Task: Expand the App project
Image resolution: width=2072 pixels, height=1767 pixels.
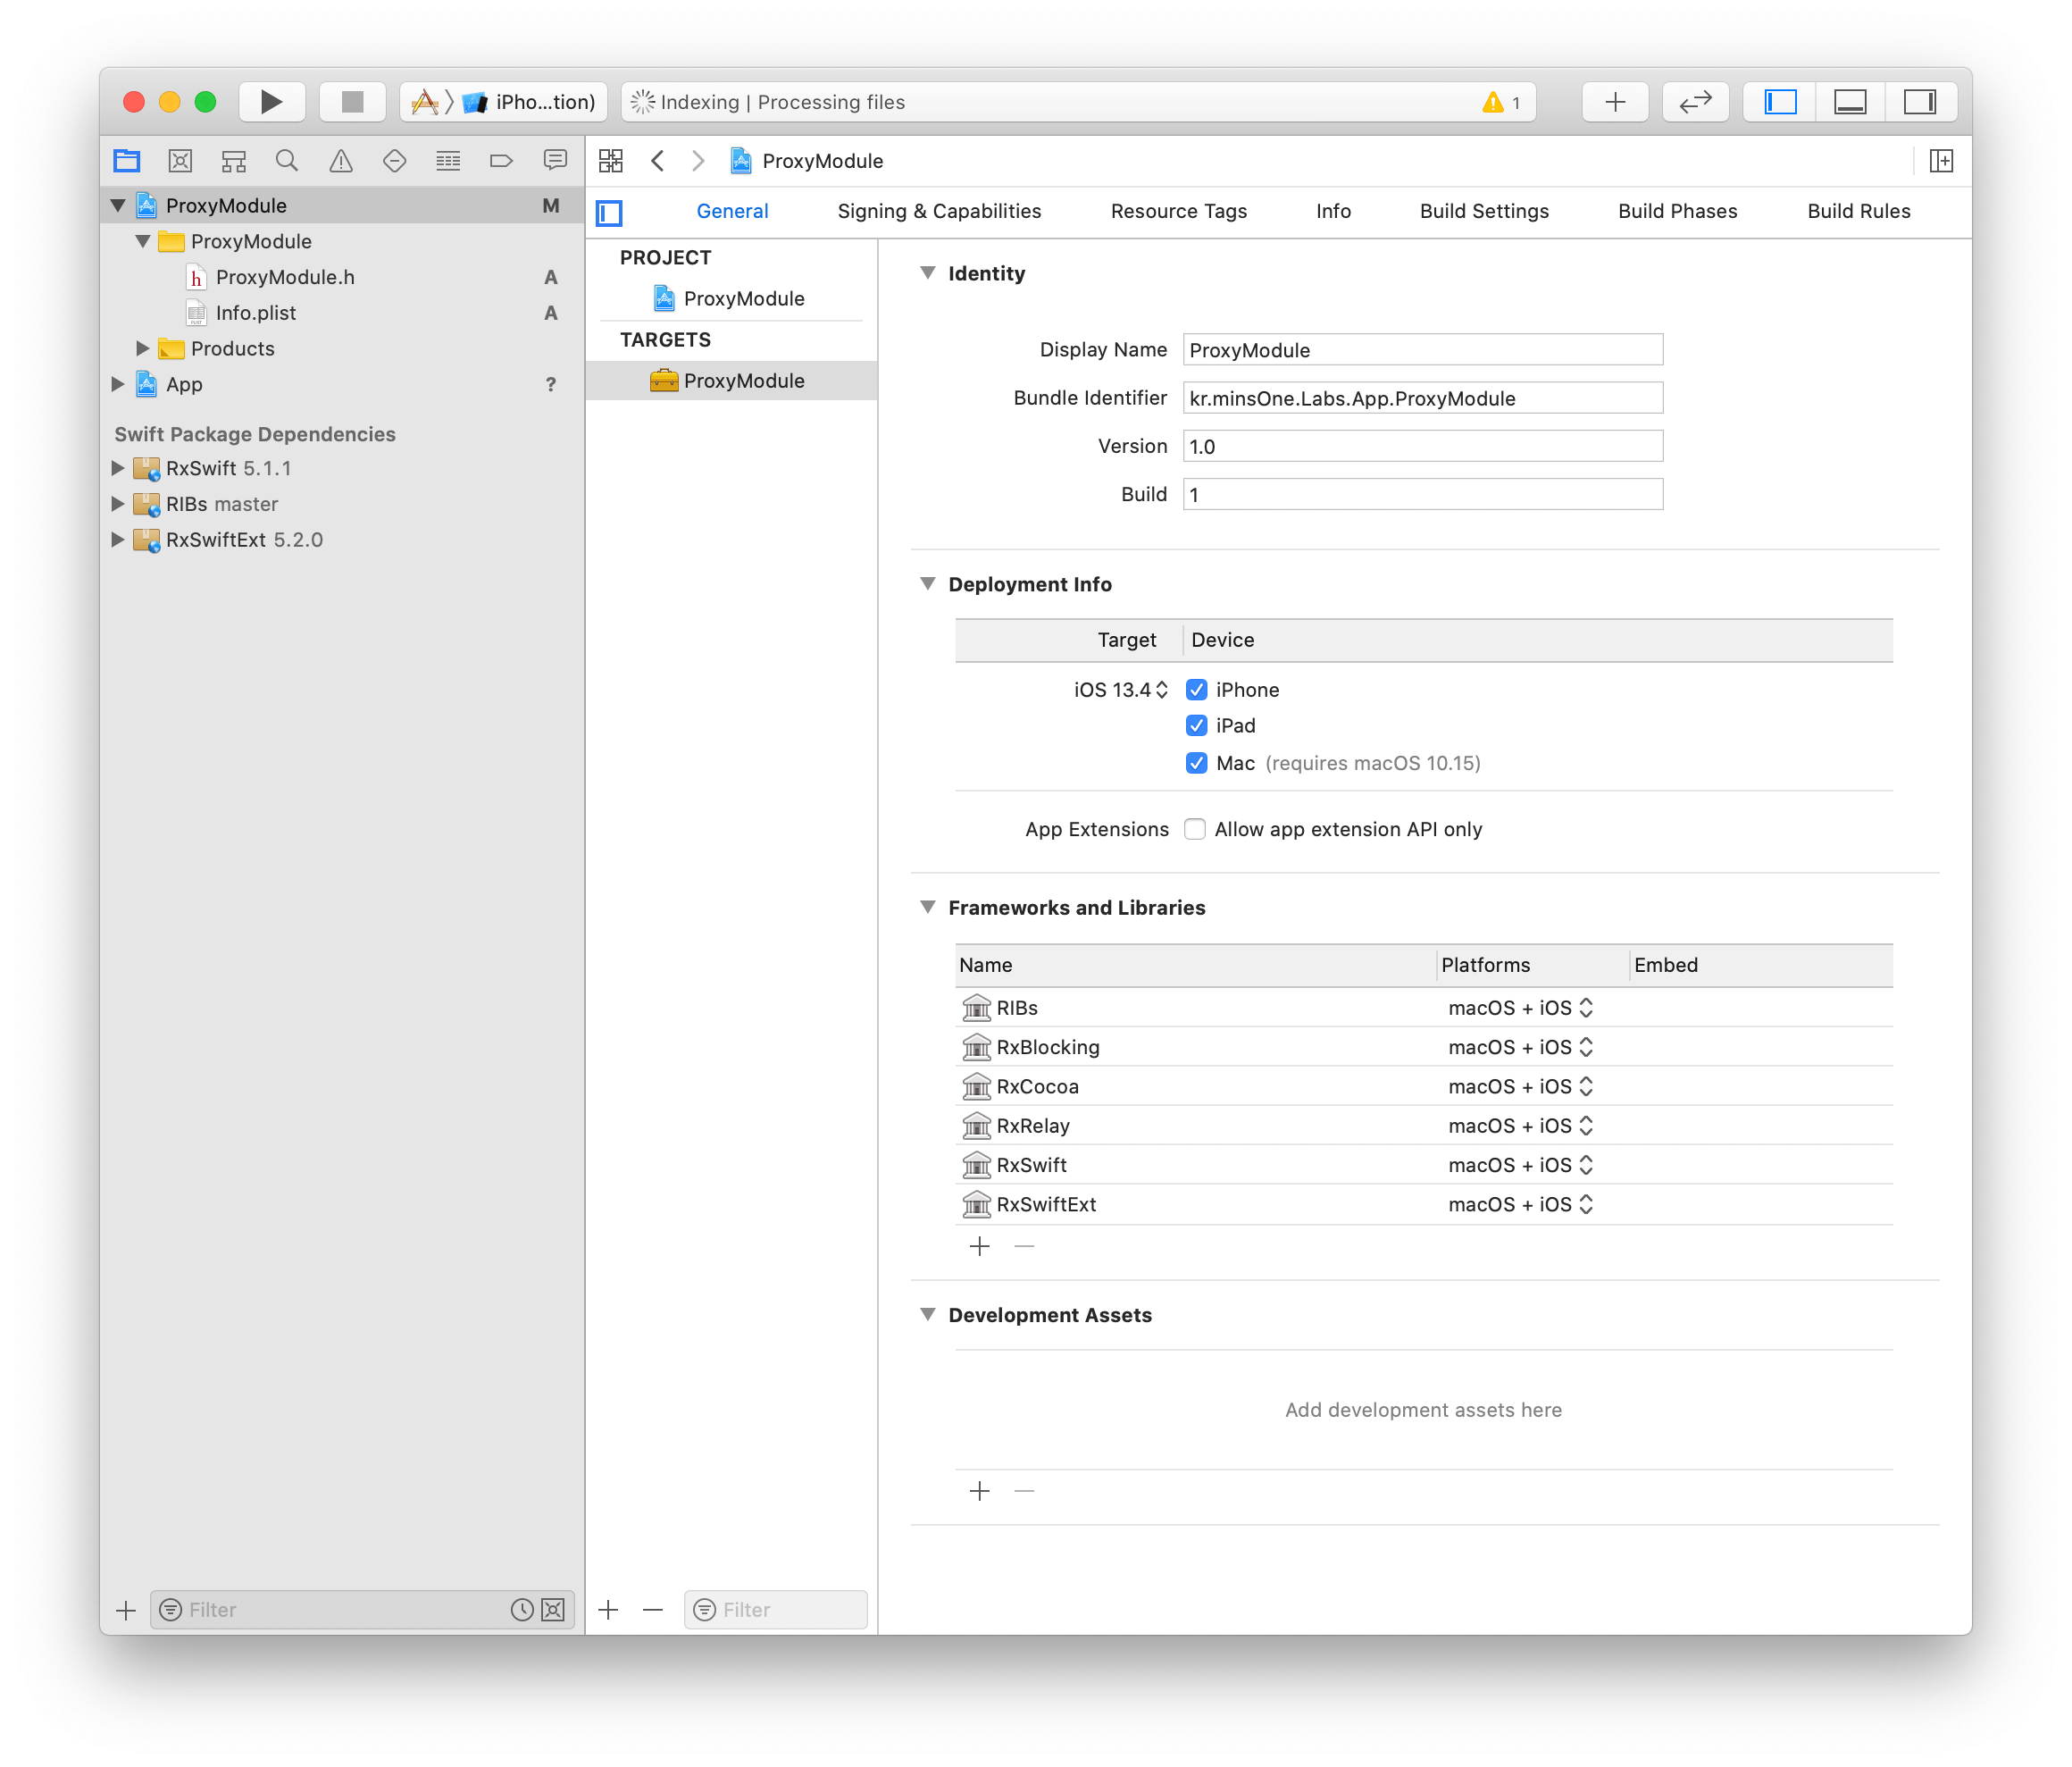Action: pos(118,384)
